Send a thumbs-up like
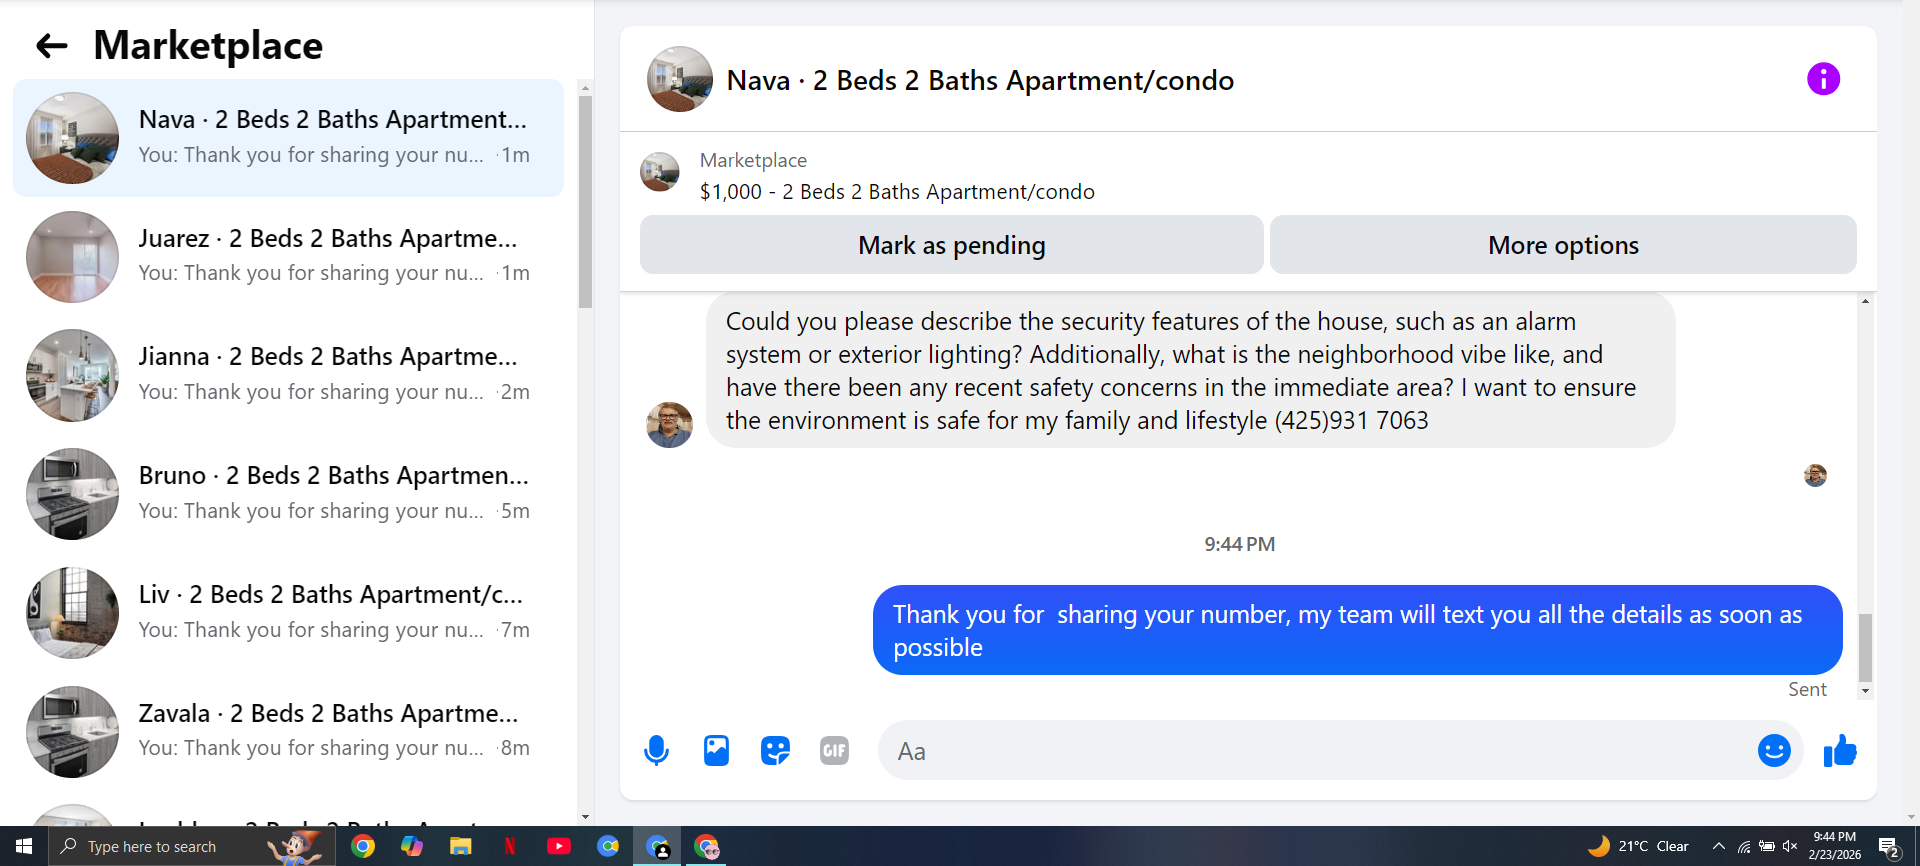 [x=1840, y=750]
